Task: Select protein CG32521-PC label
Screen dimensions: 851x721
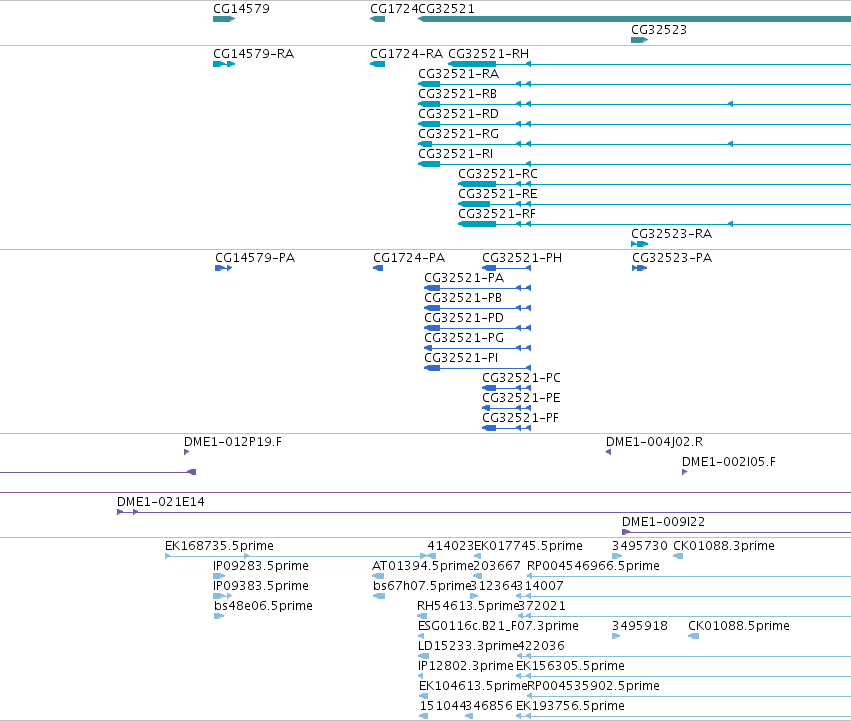Action: [522, 378]
